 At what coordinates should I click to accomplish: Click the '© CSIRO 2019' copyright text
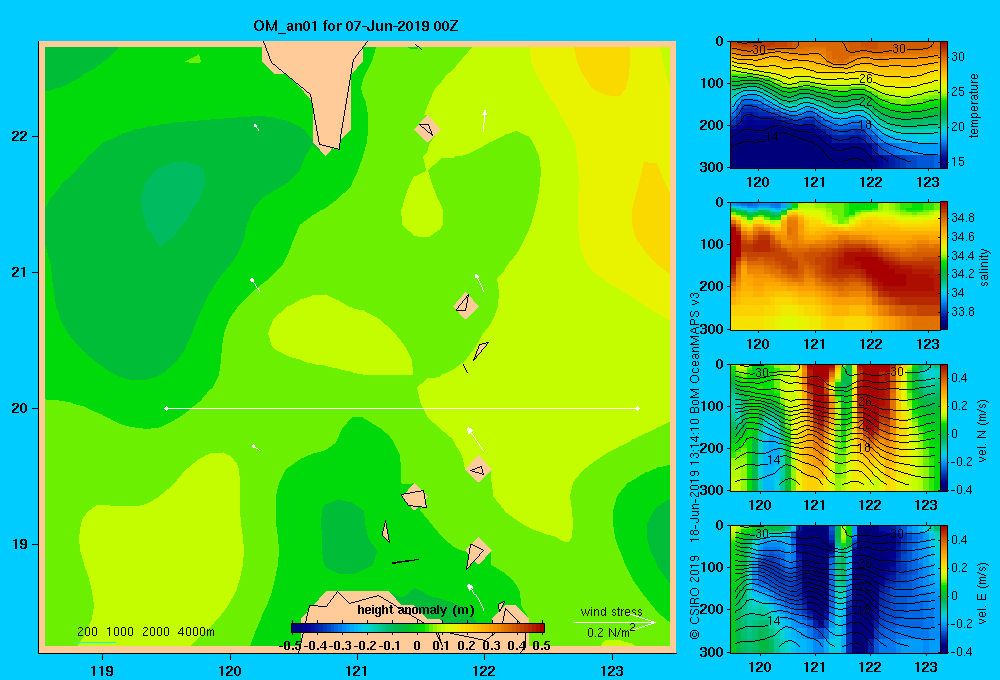tap(695, 597)
